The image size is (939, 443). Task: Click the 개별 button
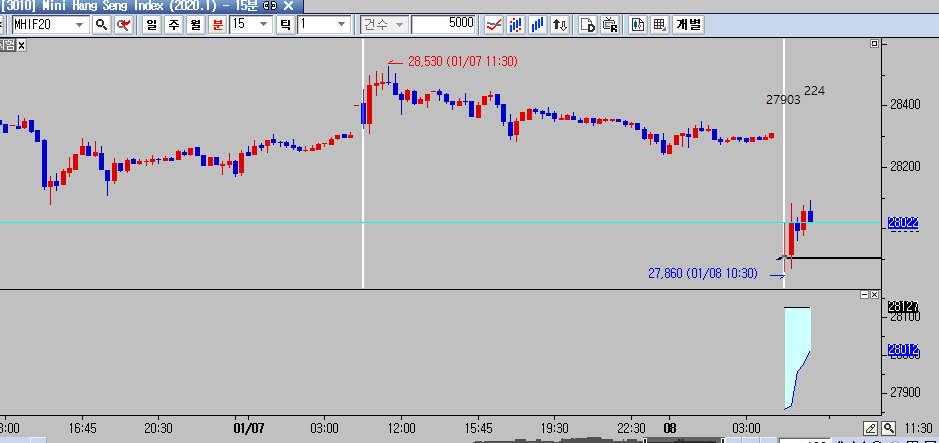point(689,23)
